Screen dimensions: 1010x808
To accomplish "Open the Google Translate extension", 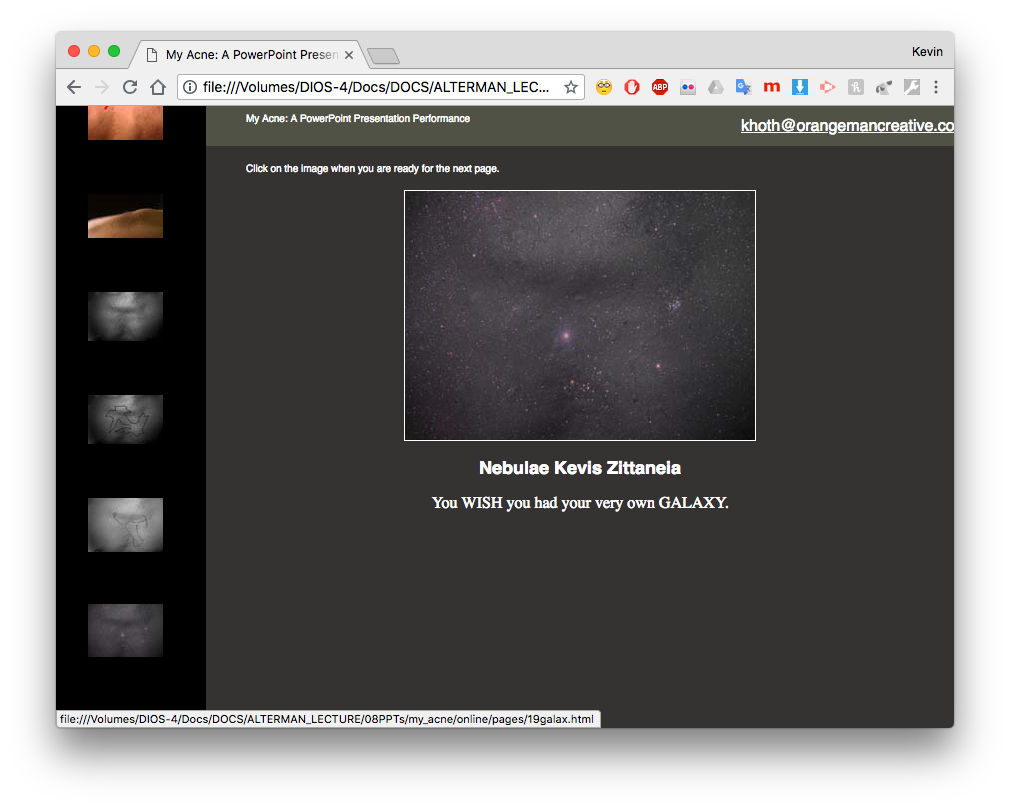I will pos(743,87).
